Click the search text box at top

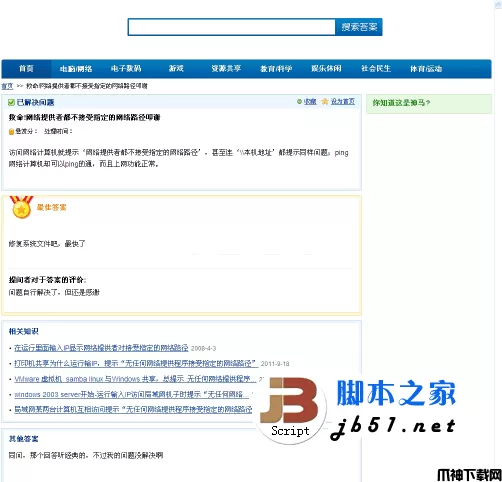[x=232, y=27]
